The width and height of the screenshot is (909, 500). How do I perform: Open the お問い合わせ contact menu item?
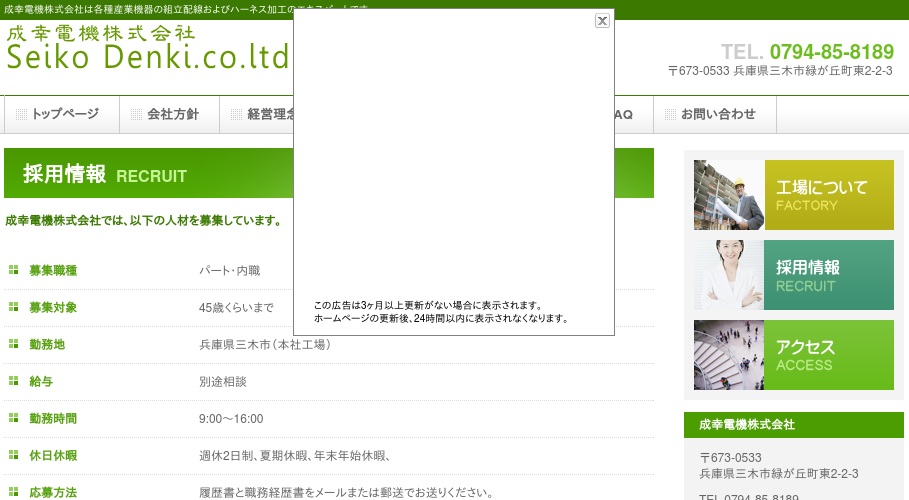click(x=718, y=114)
